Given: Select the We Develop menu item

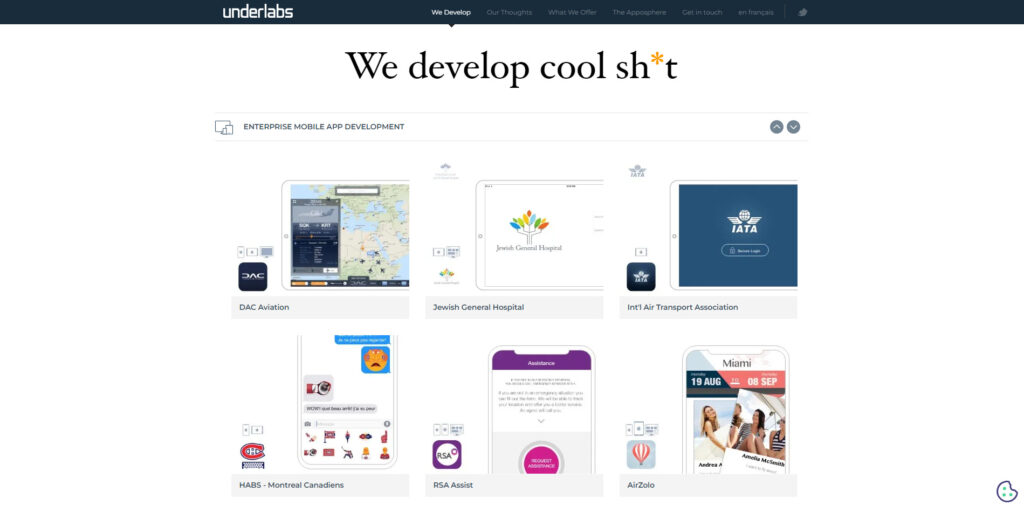Looking at the screenshot, I should pos(451,12).
